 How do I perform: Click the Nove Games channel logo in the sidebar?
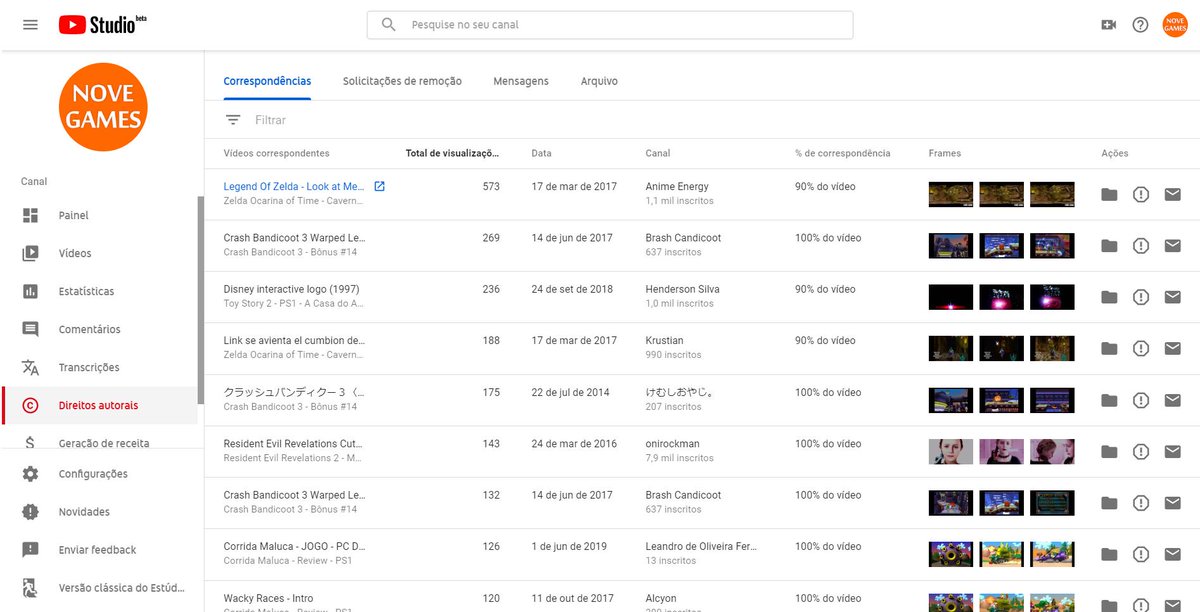point(102,107)
